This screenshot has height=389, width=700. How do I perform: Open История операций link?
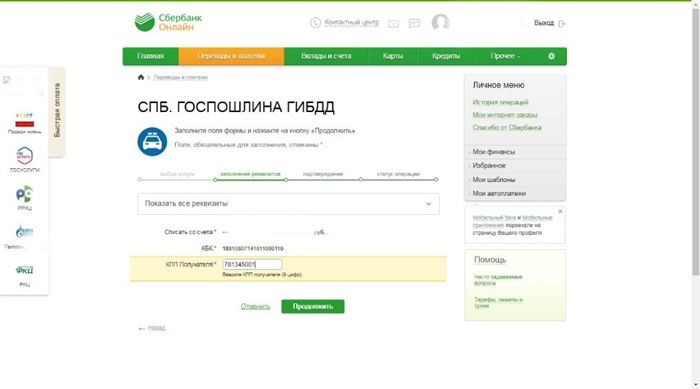pos(500,102)
